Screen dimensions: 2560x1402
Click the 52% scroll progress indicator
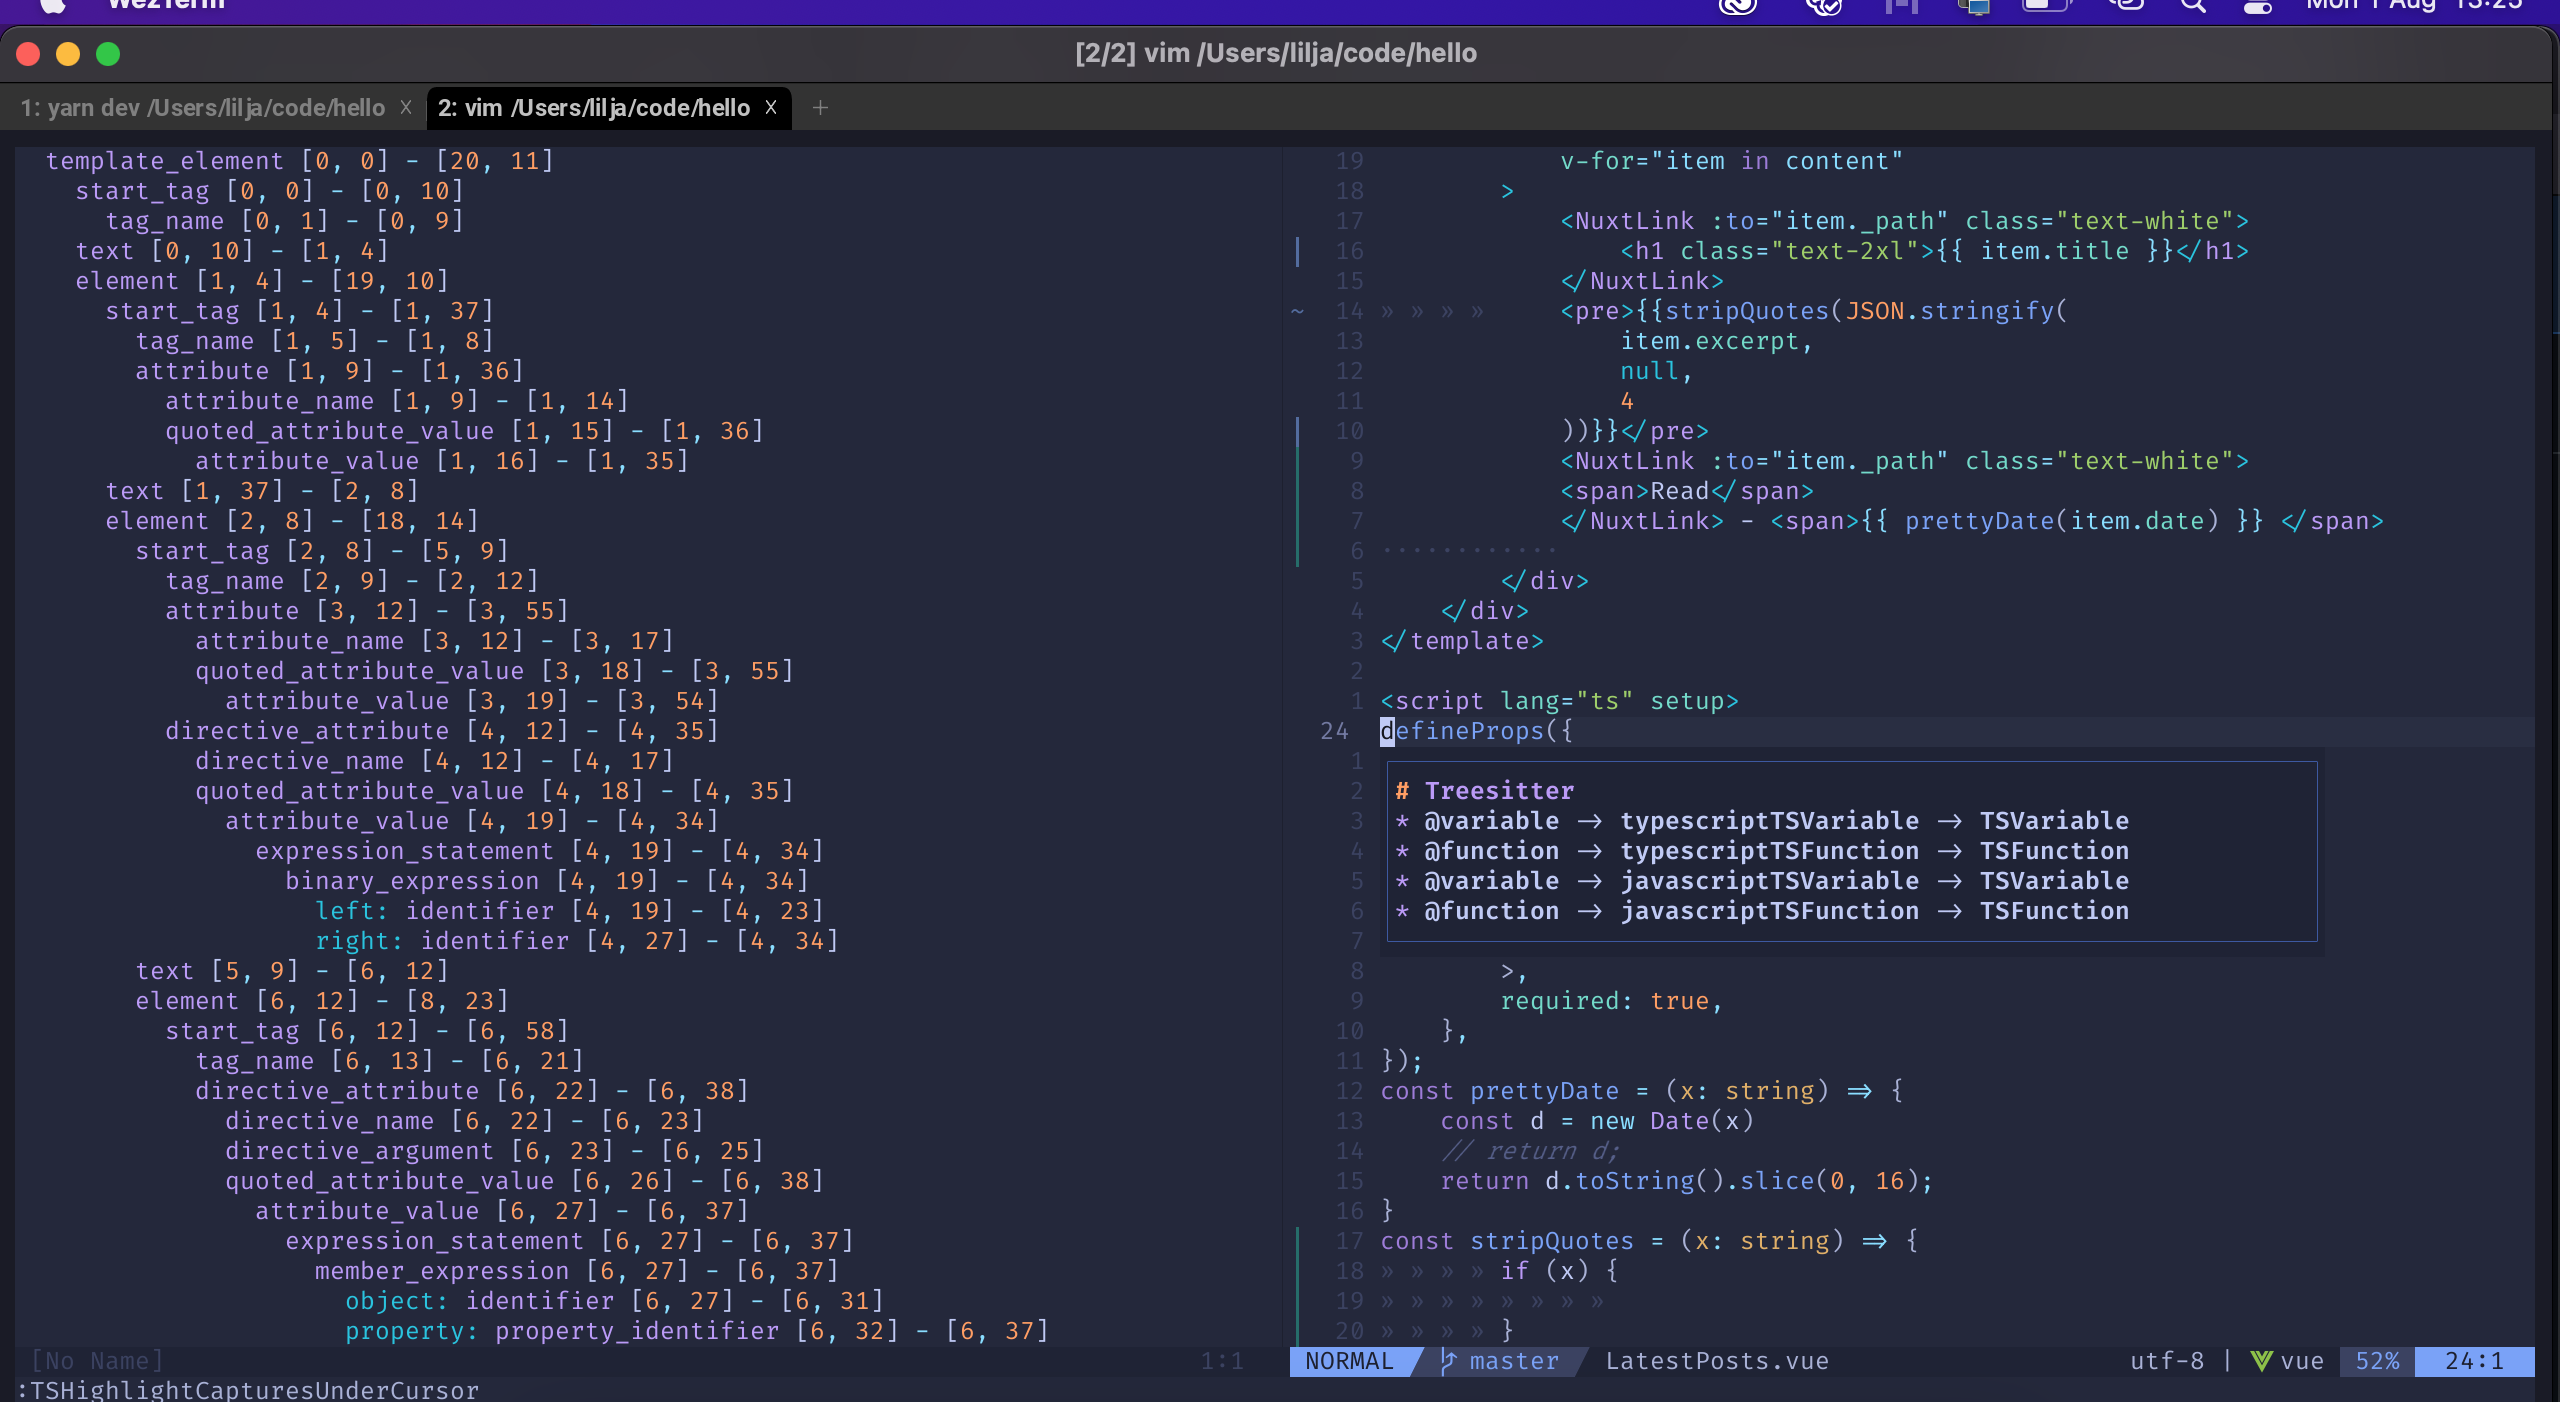coord(2377,1361)
